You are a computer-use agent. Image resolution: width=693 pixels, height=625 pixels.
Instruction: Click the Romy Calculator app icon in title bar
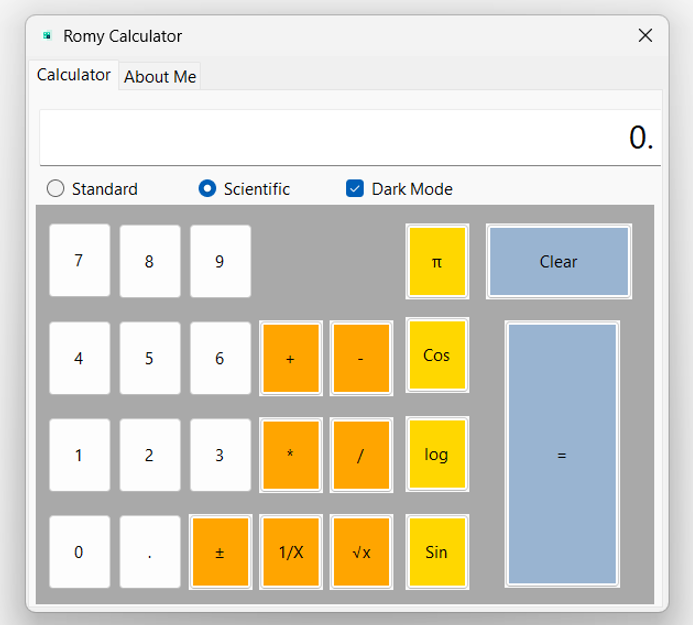click(x=47, y=36)
